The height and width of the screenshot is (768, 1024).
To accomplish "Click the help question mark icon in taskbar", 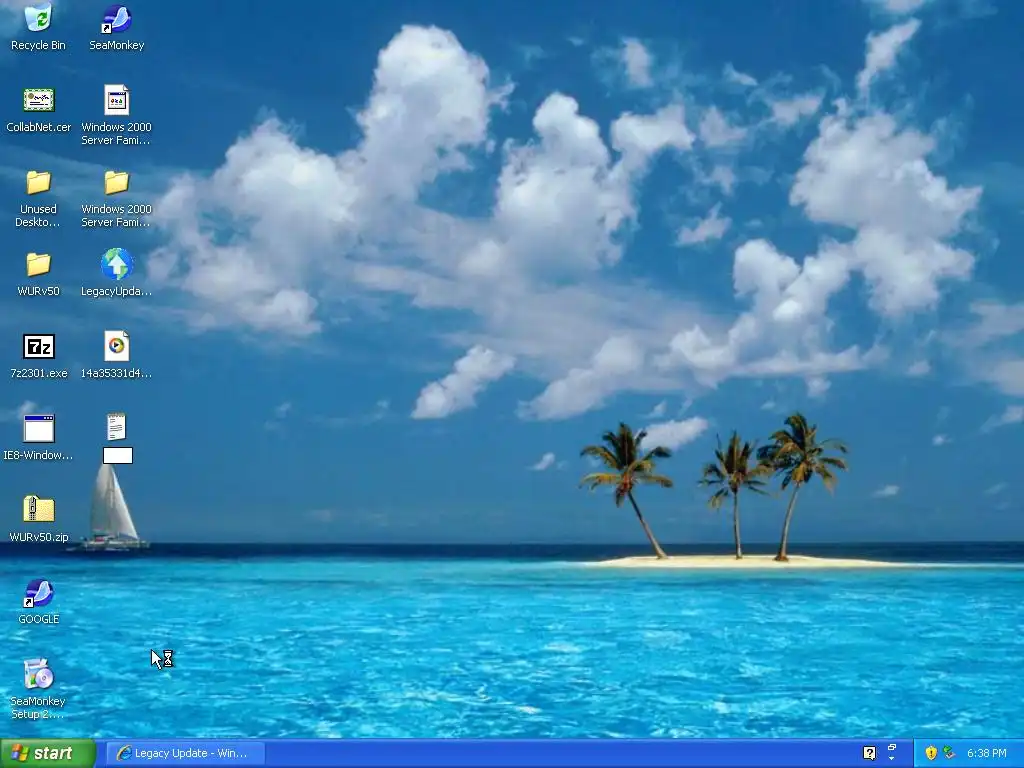I will pyautogui.click(x=869, y=753).
